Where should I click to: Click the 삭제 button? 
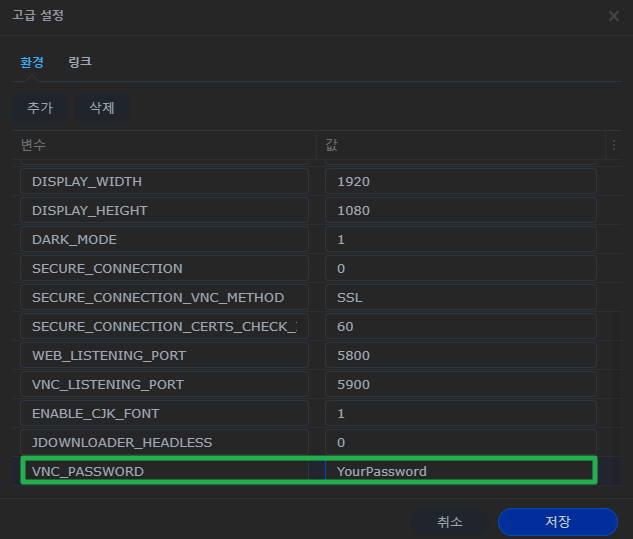coord(102,108)
